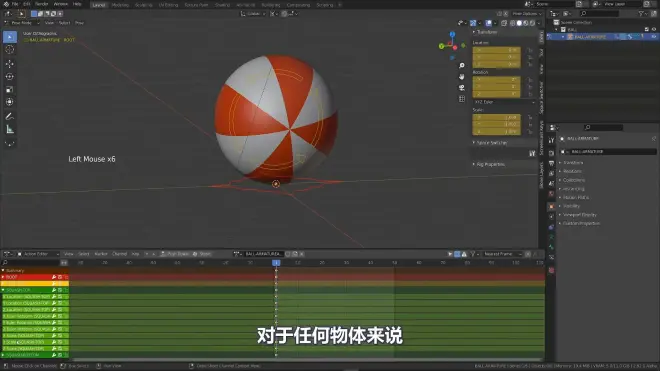Toggle viewport overlays button

[488, 23]
